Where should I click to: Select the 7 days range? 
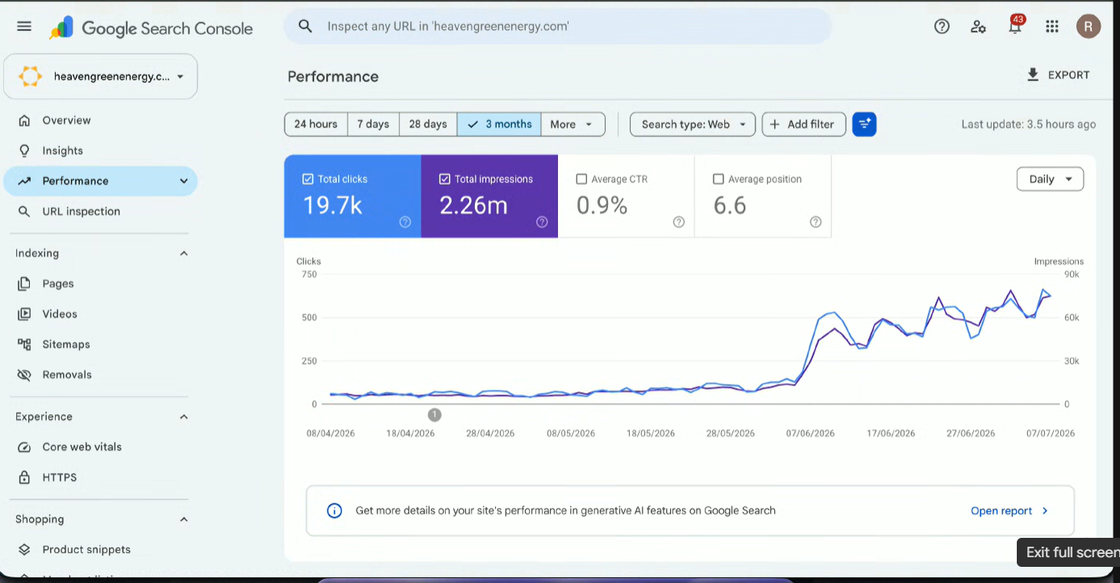tap(374, 124)
